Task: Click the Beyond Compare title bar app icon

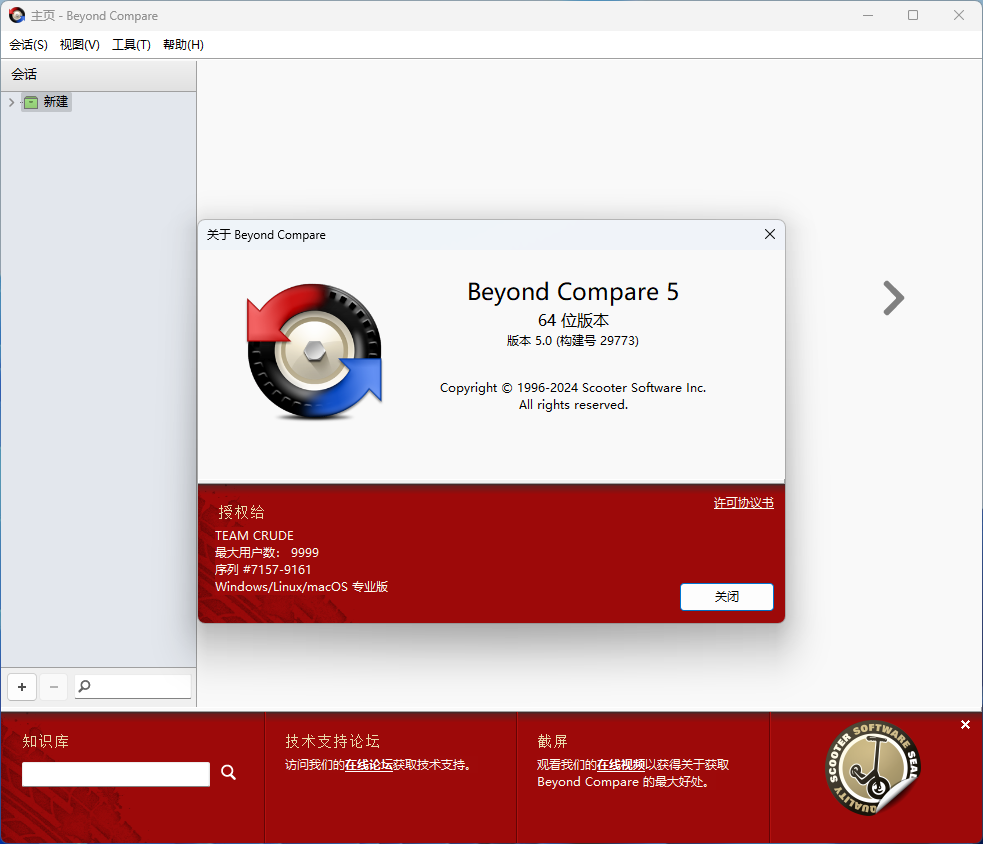Action: pos(17,15)
